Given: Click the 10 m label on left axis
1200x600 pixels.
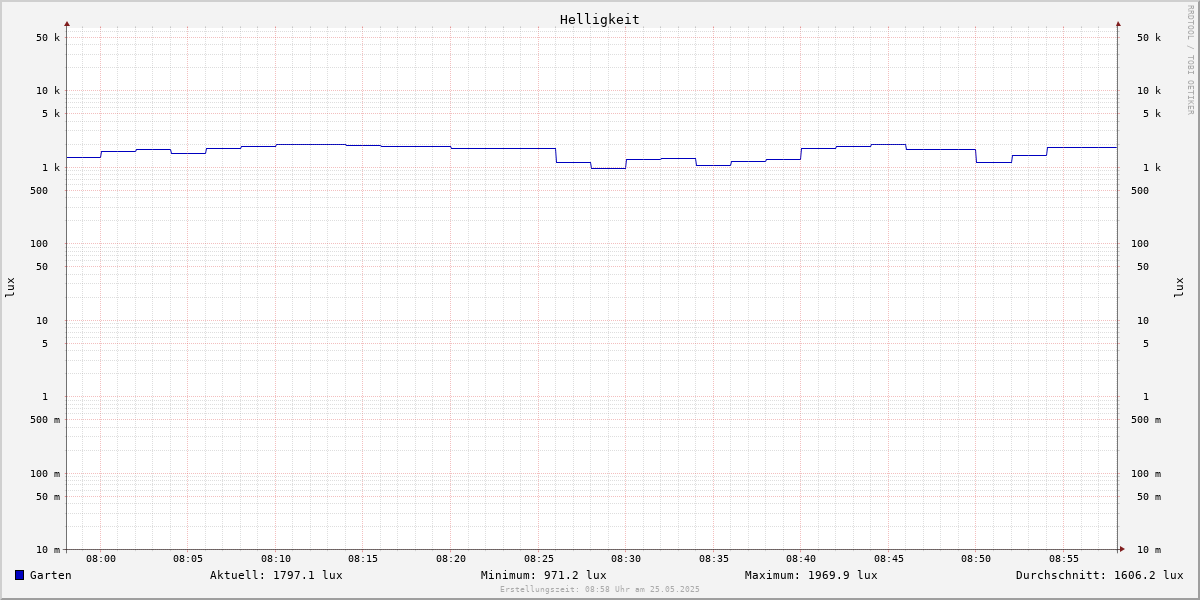Looking at the screenshot, I should pos(48,550).
